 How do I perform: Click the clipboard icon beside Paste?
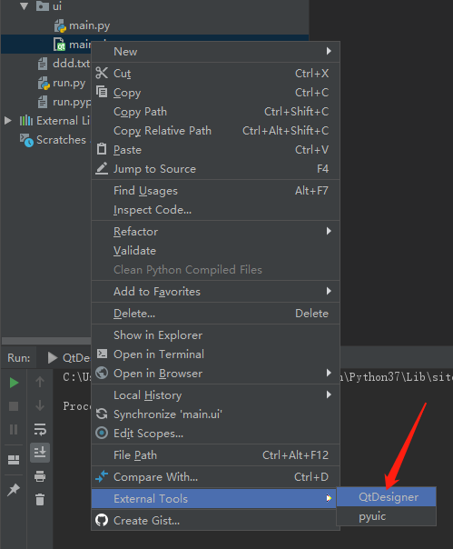(102, 149)
